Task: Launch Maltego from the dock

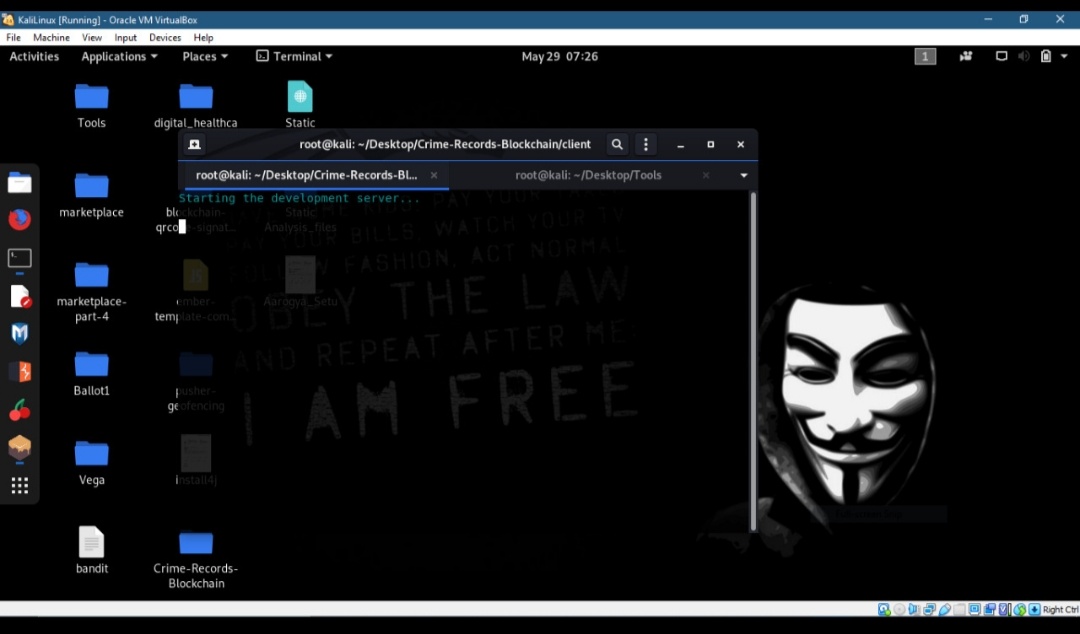Action: [x=19, y=334]
